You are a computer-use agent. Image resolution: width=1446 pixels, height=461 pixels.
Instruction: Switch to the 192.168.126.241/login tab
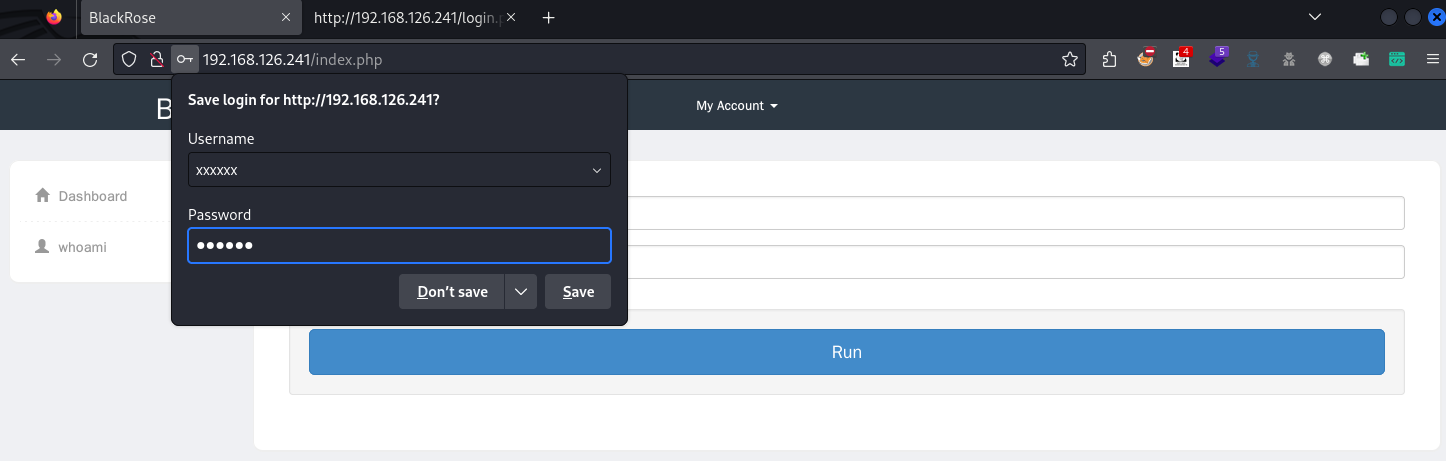[415, 18]
